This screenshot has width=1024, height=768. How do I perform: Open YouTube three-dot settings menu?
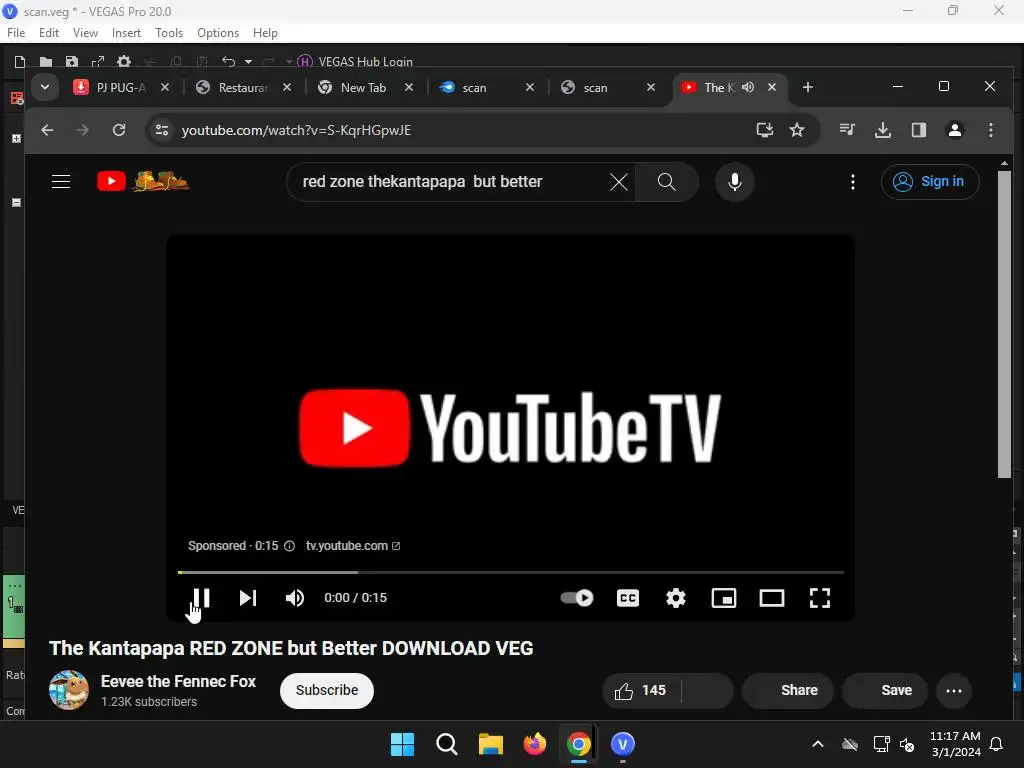852,182
